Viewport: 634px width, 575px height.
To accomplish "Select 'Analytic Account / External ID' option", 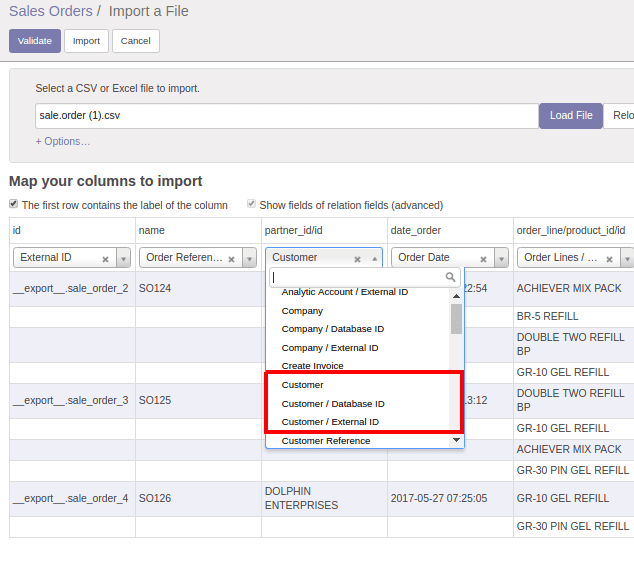I will tap(345, 292).
